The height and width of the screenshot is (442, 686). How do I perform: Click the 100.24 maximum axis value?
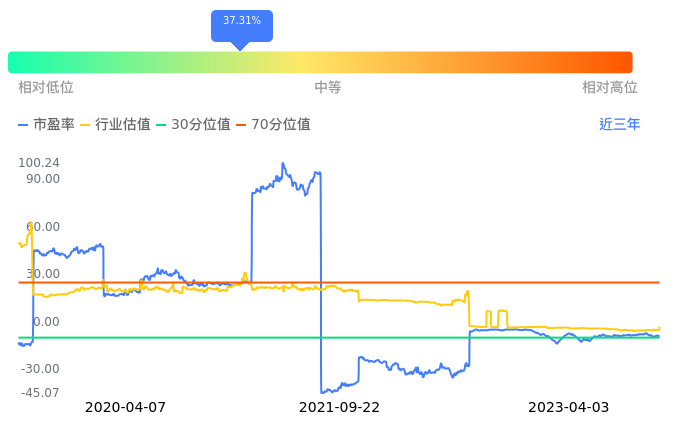pos(39,163)
